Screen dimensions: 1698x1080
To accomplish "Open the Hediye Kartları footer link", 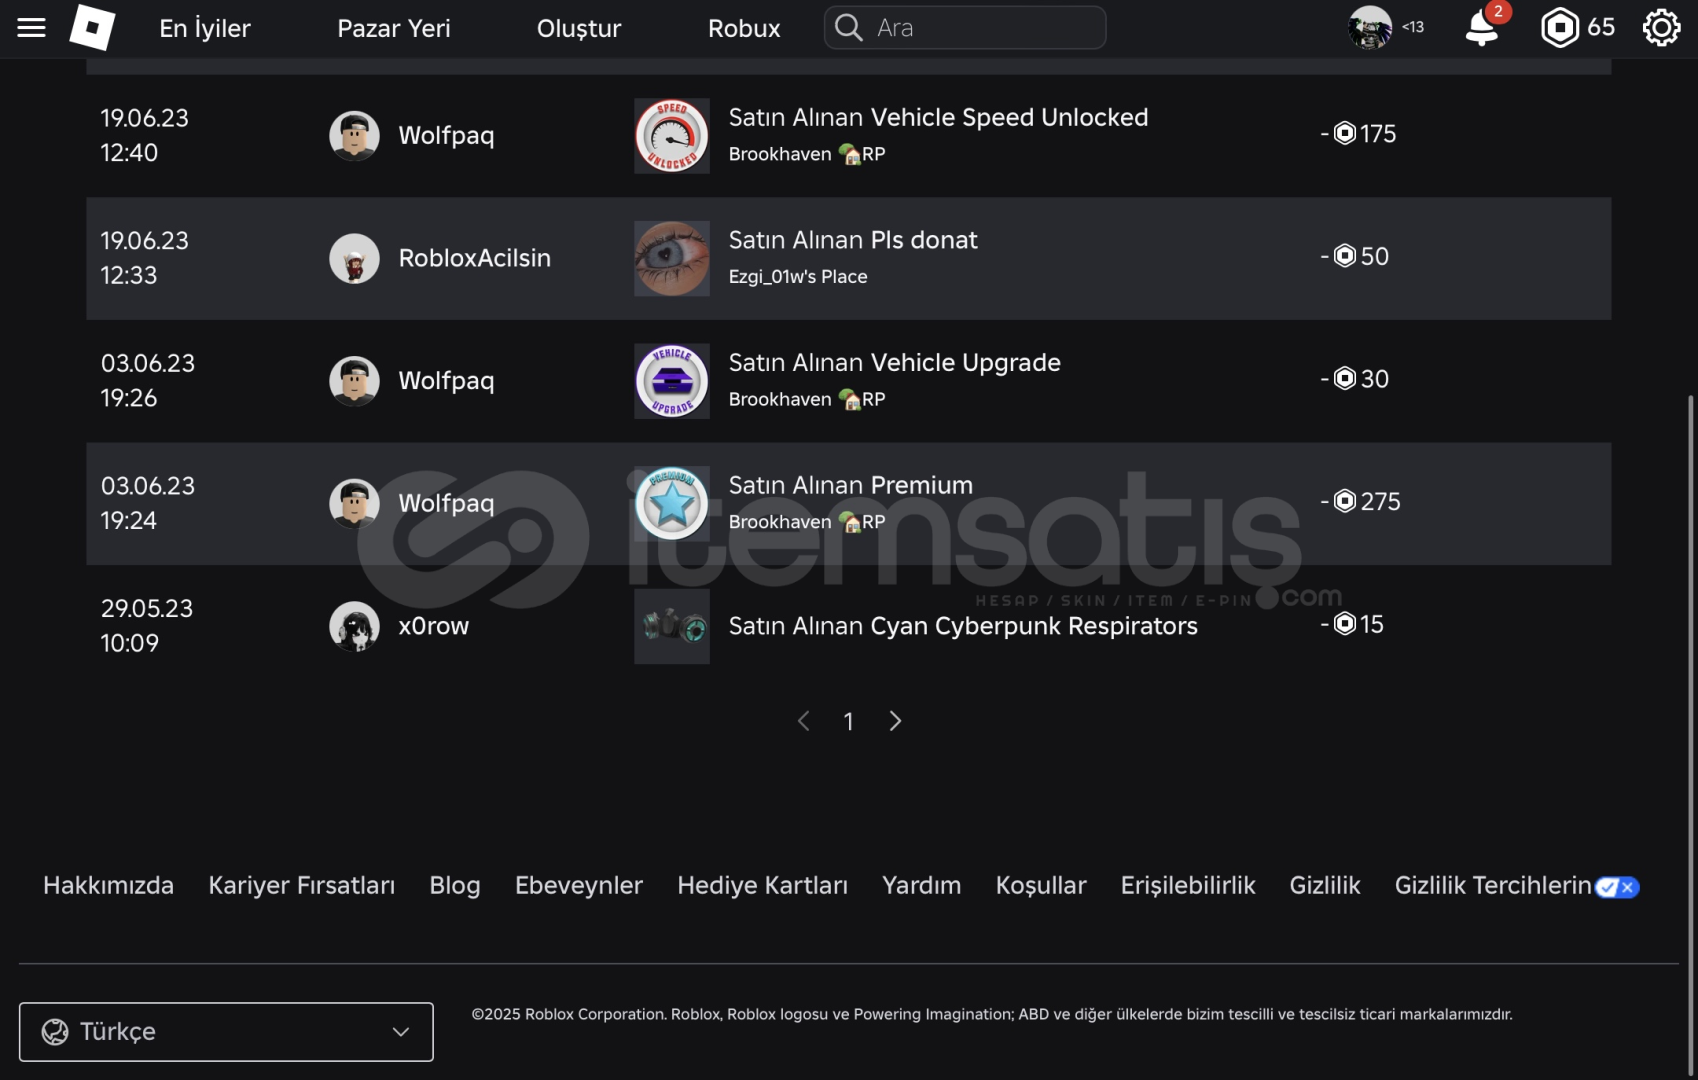I will point(762,886).
